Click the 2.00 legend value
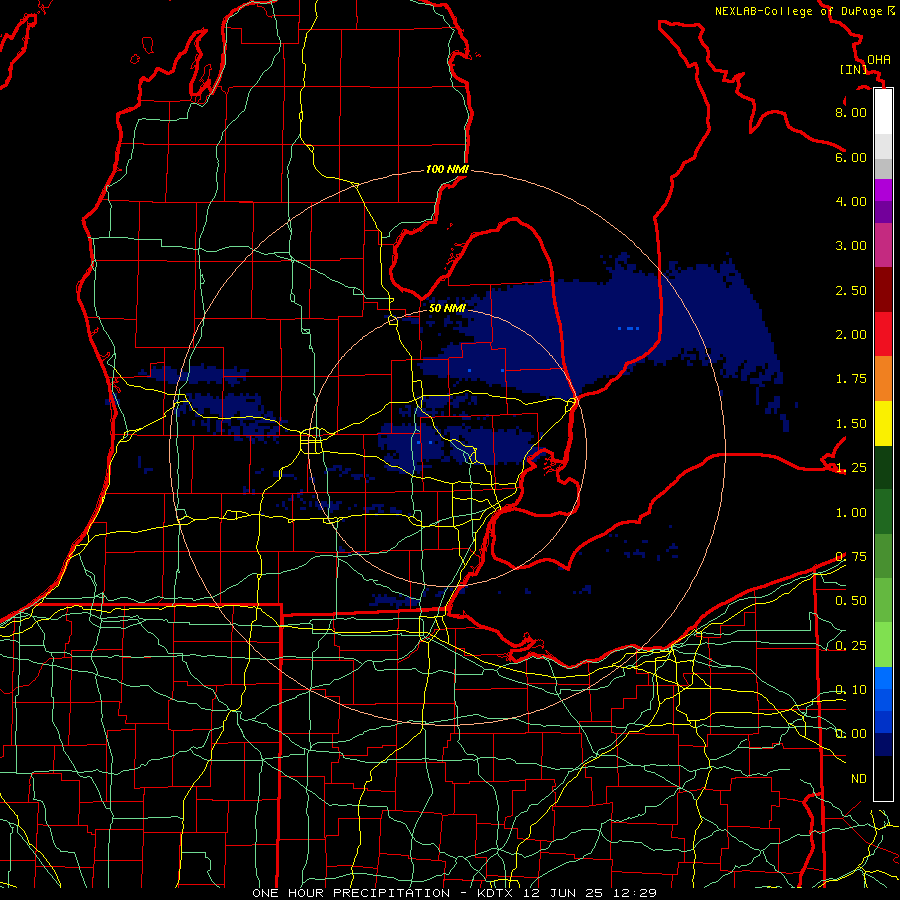900x900 pixels. (851, 335)
